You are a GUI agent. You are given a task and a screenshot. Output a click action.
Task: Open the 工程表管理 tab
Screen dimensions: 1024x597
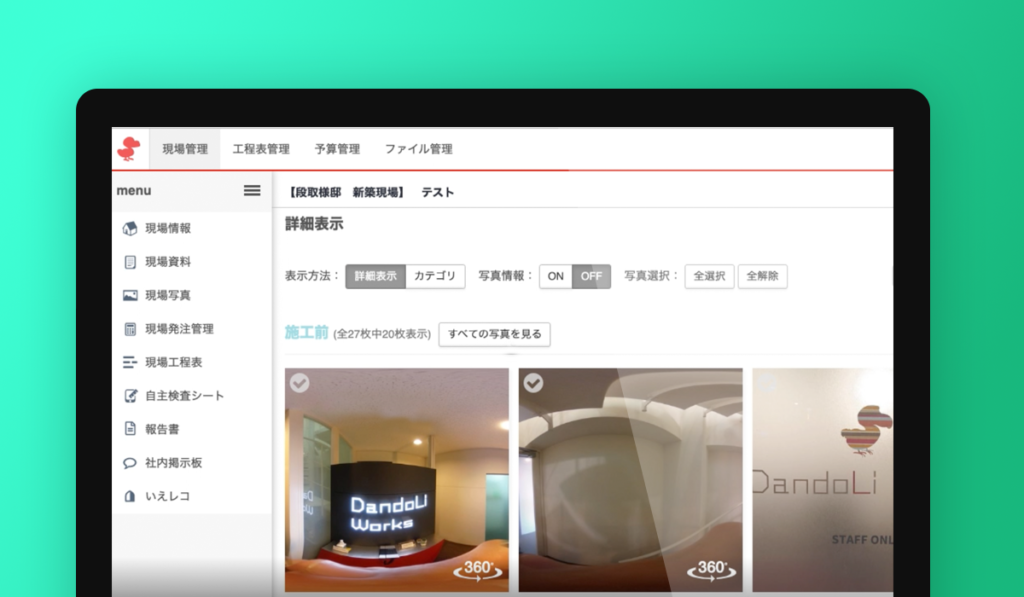tap(261, 149)
